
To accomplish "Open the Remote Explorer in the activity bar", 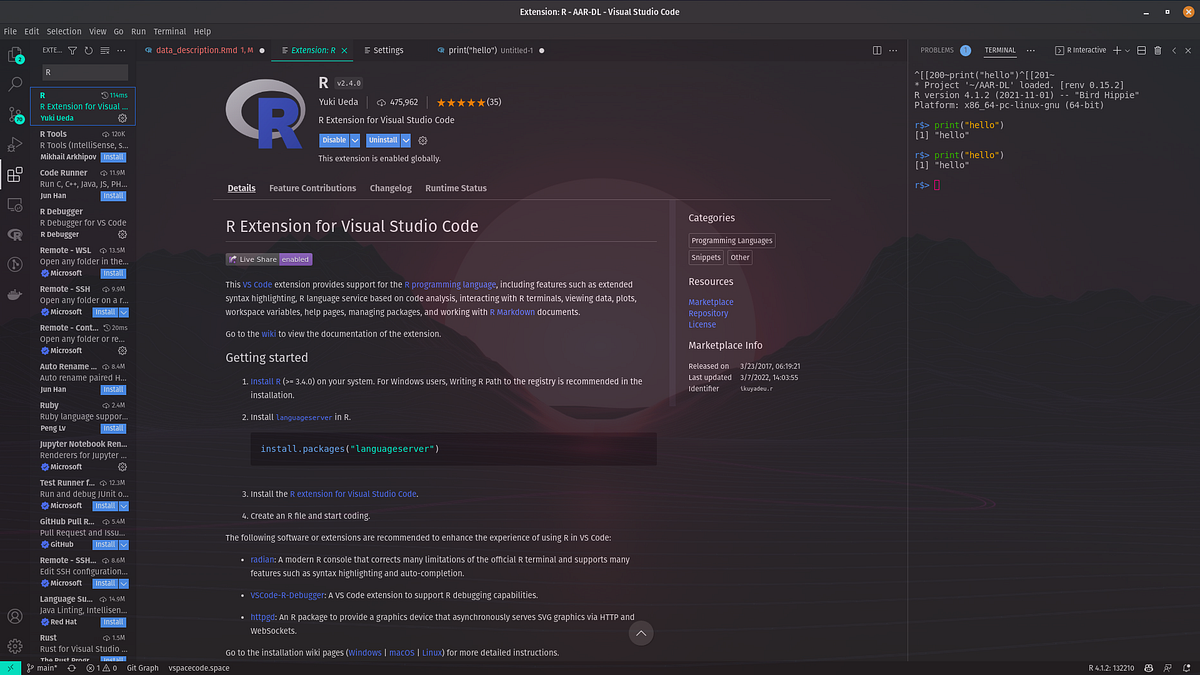I will tap(15, 205).
